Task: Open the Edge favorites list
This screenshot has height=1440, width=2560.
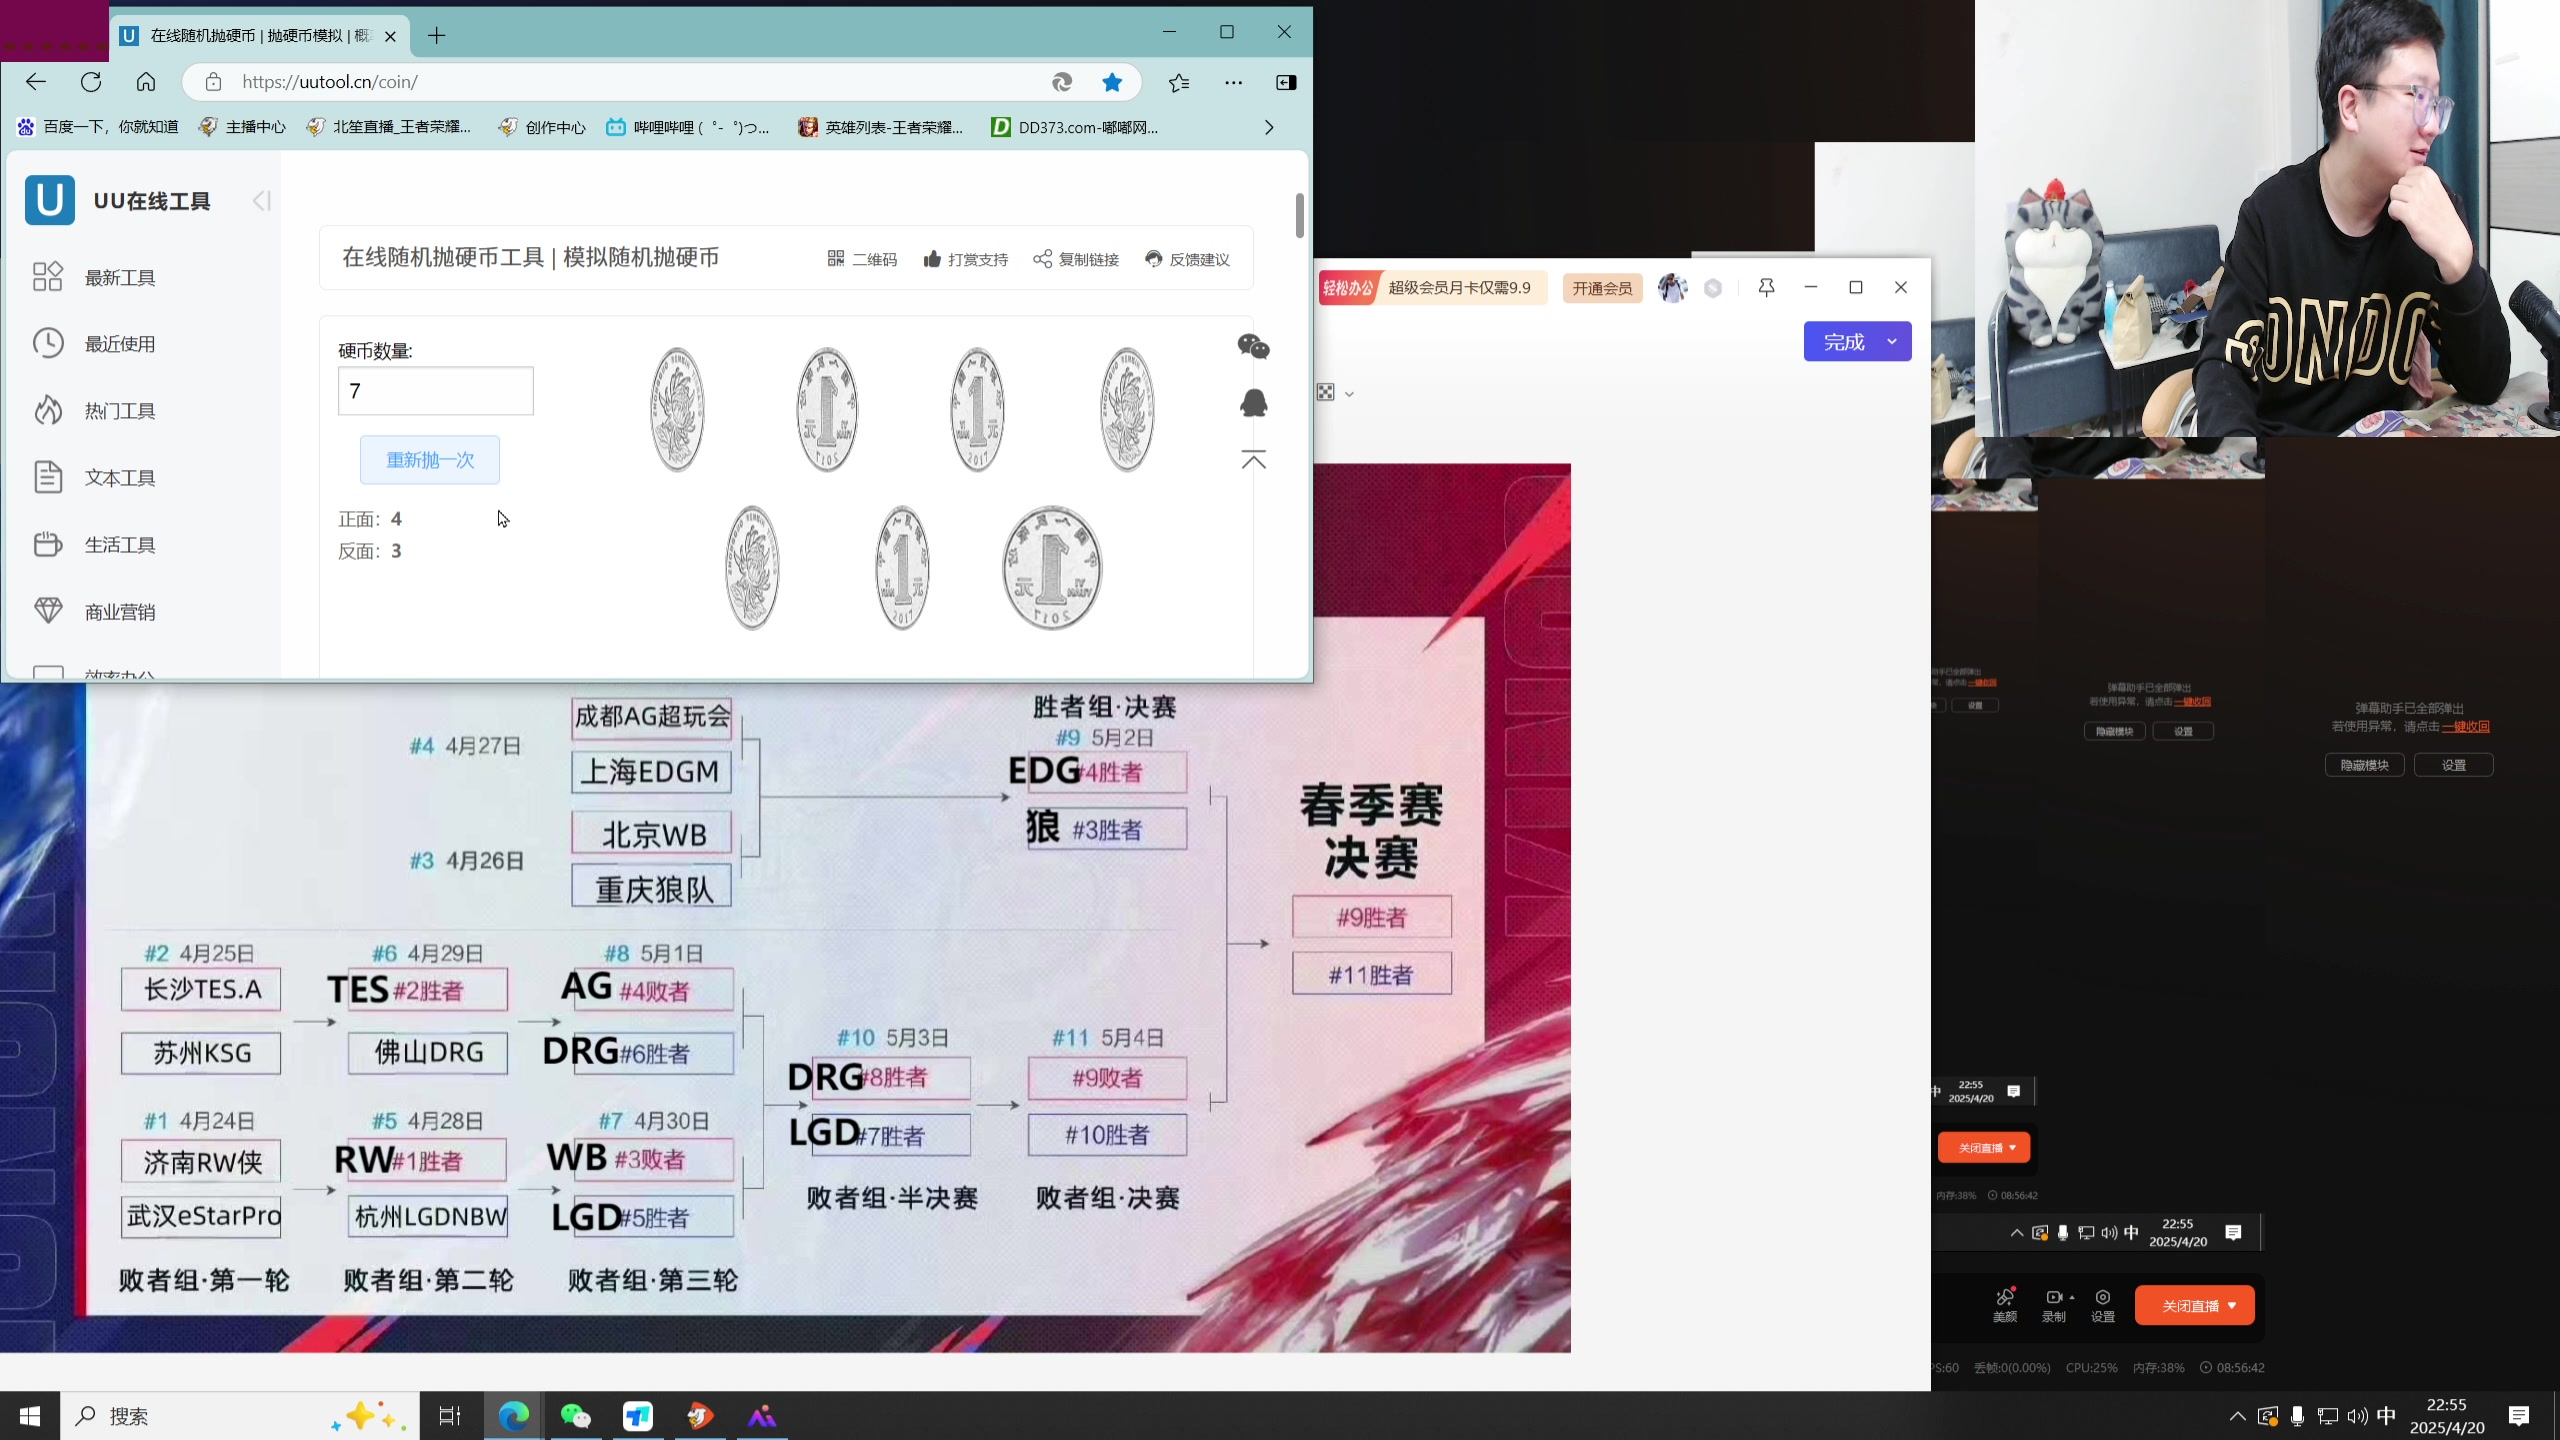Action: pyautogui.click(x=1179, y=82)
